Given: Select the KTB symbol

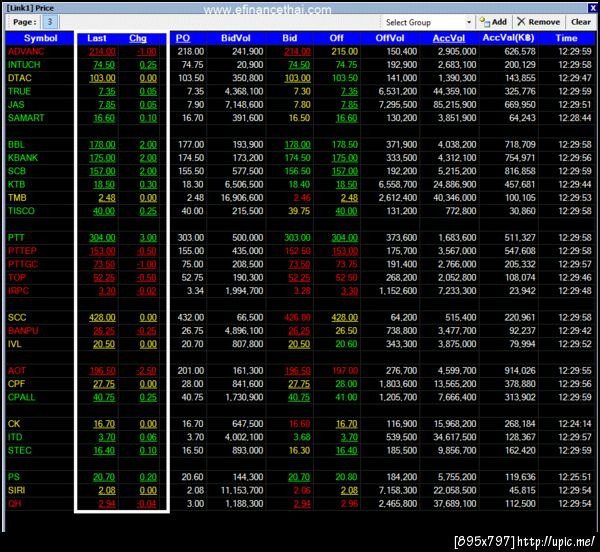Looking at the screenshot, I should click(16, 184).
